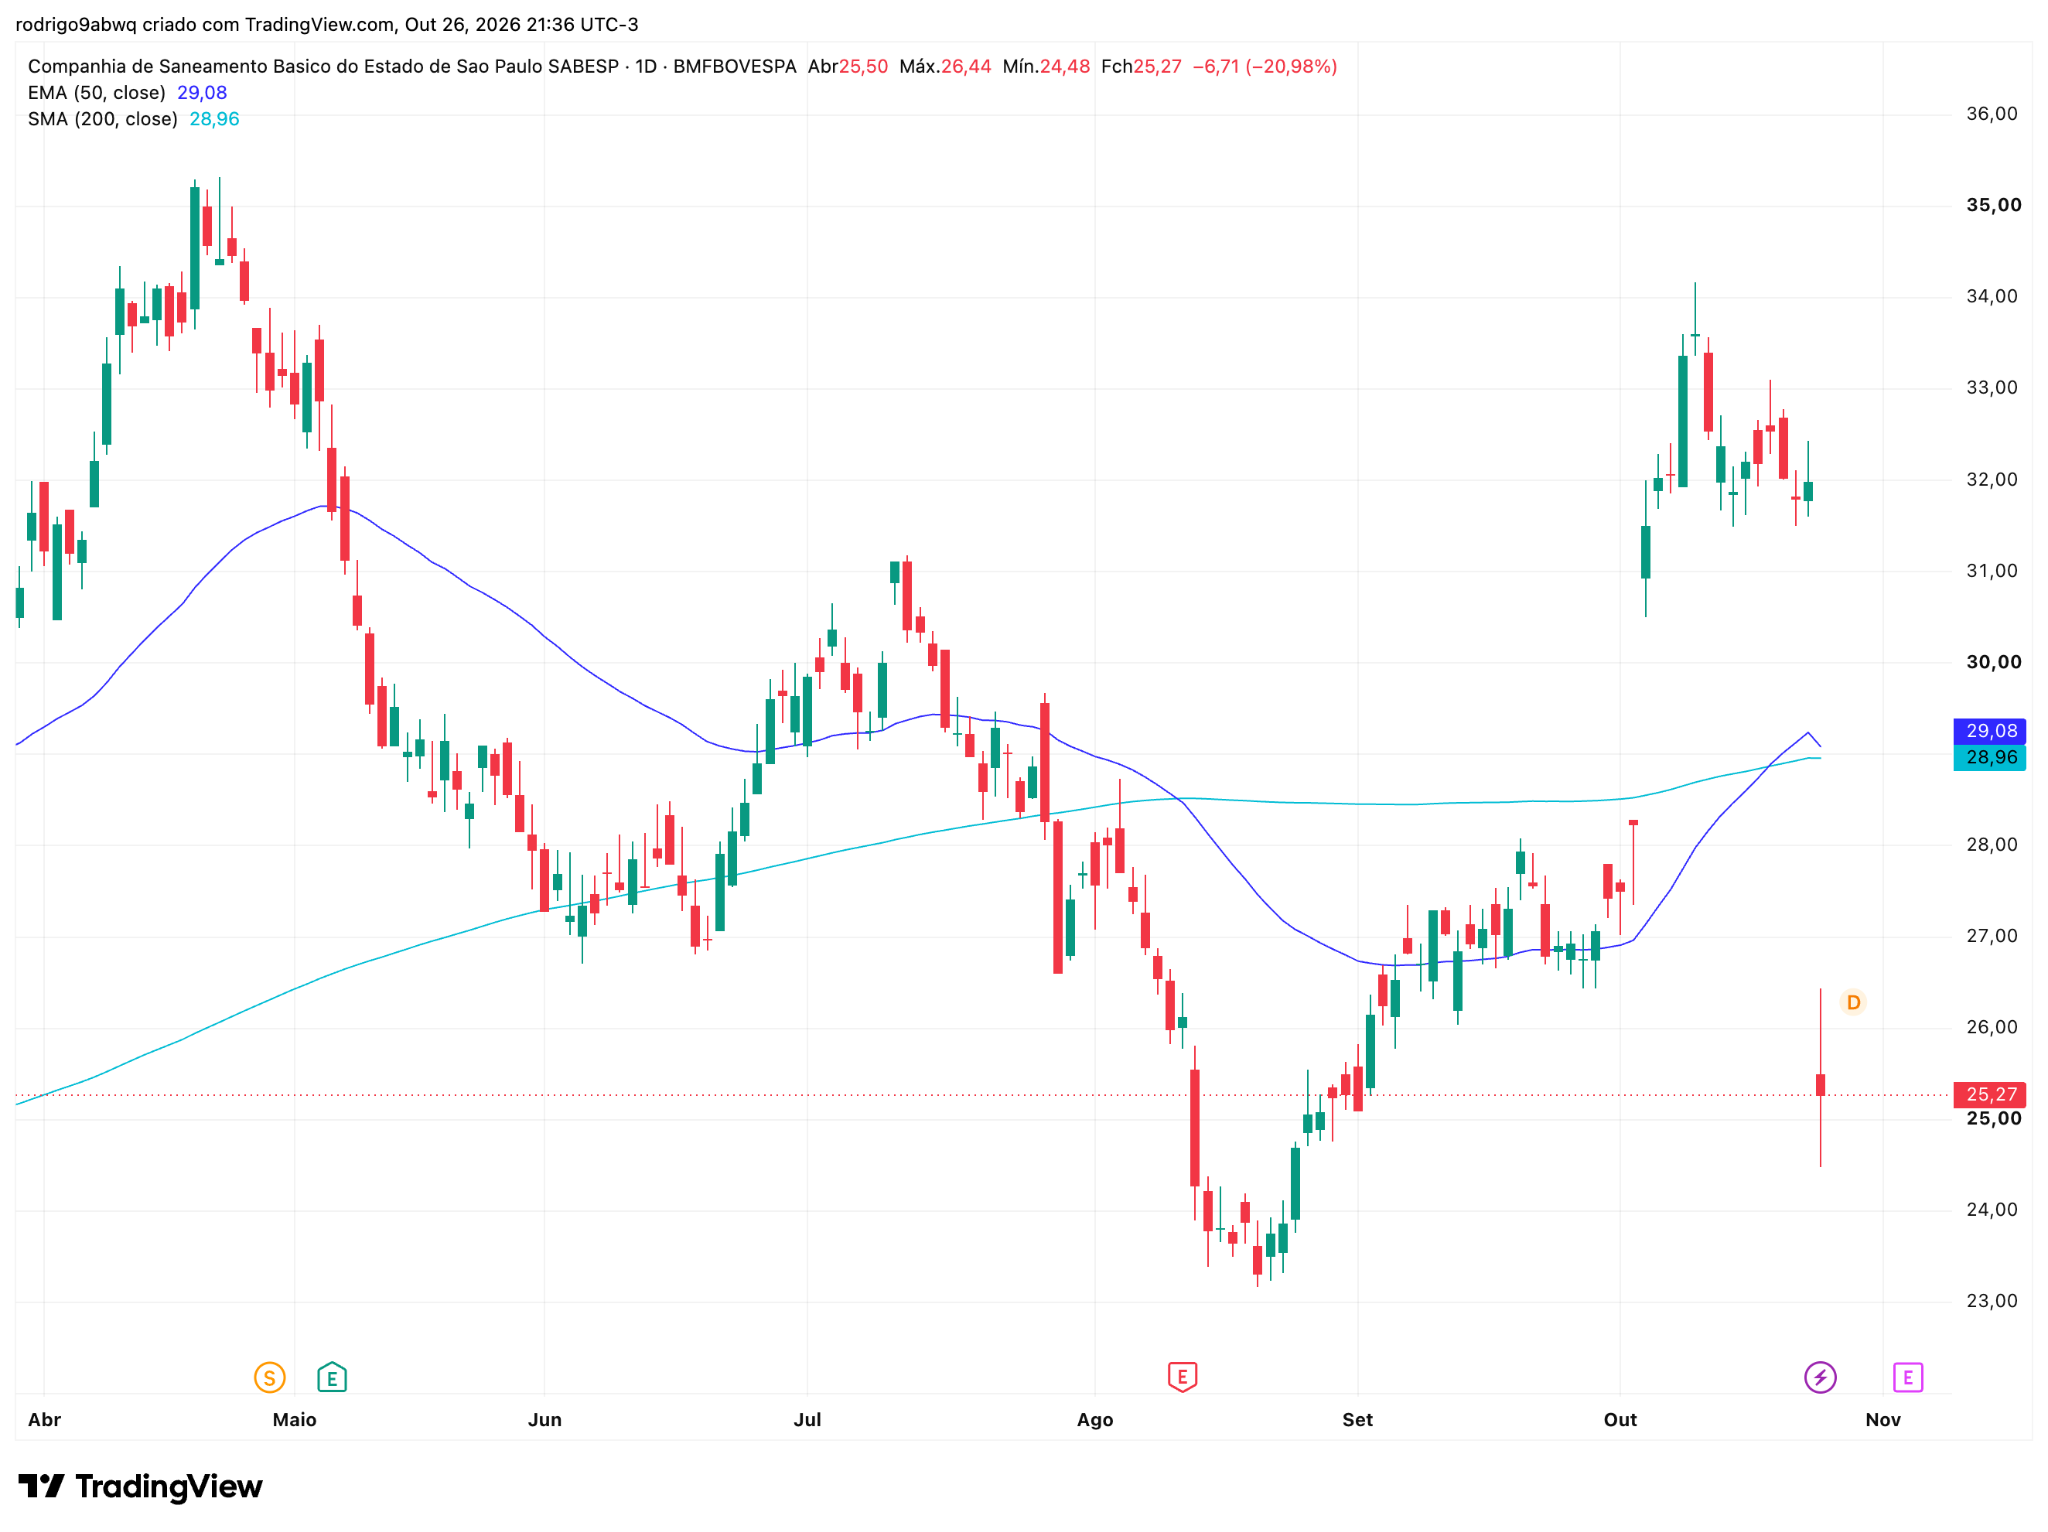The height and width of the screenshot is (1532, 2048).
Task: Click the Out time axis label
Action: pos(1620,1419)
